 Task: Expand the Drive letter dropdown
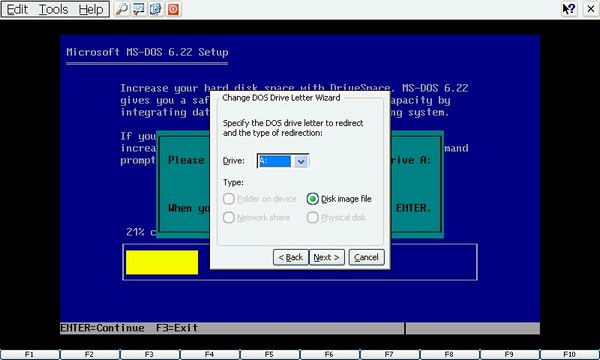coord(301,161)
